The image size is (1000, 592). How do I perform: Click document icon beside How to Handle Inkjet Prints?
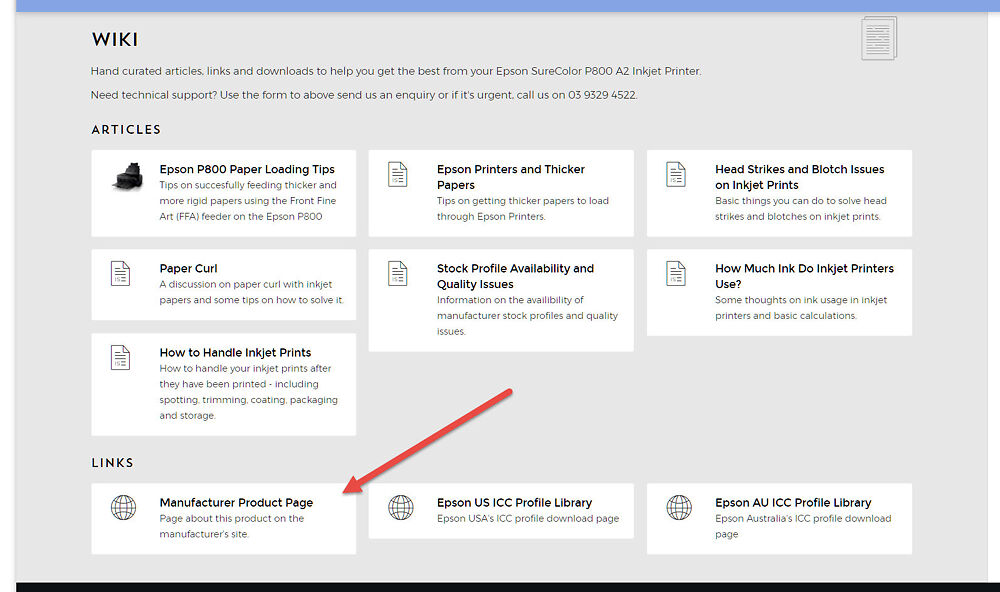coord(121,358)
